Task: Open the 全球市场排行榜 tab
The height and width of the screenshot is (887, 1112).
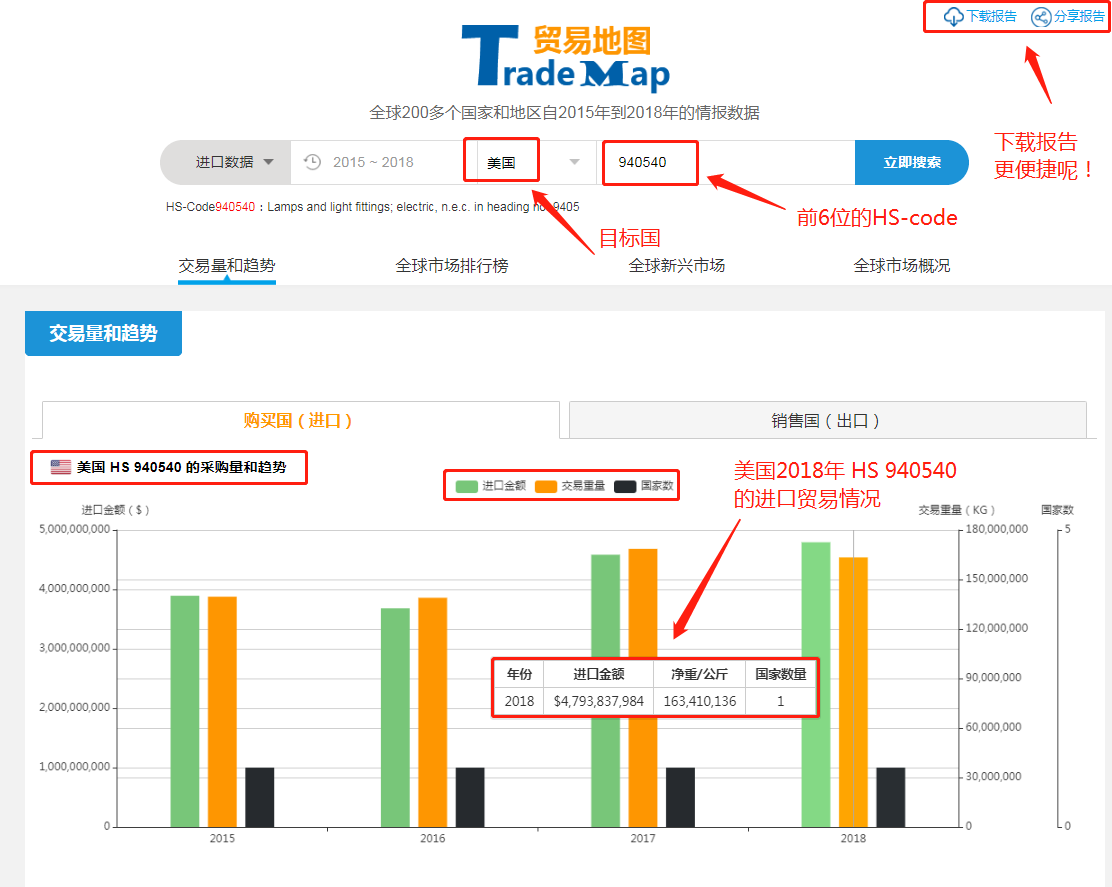Action: coord(452,266)
